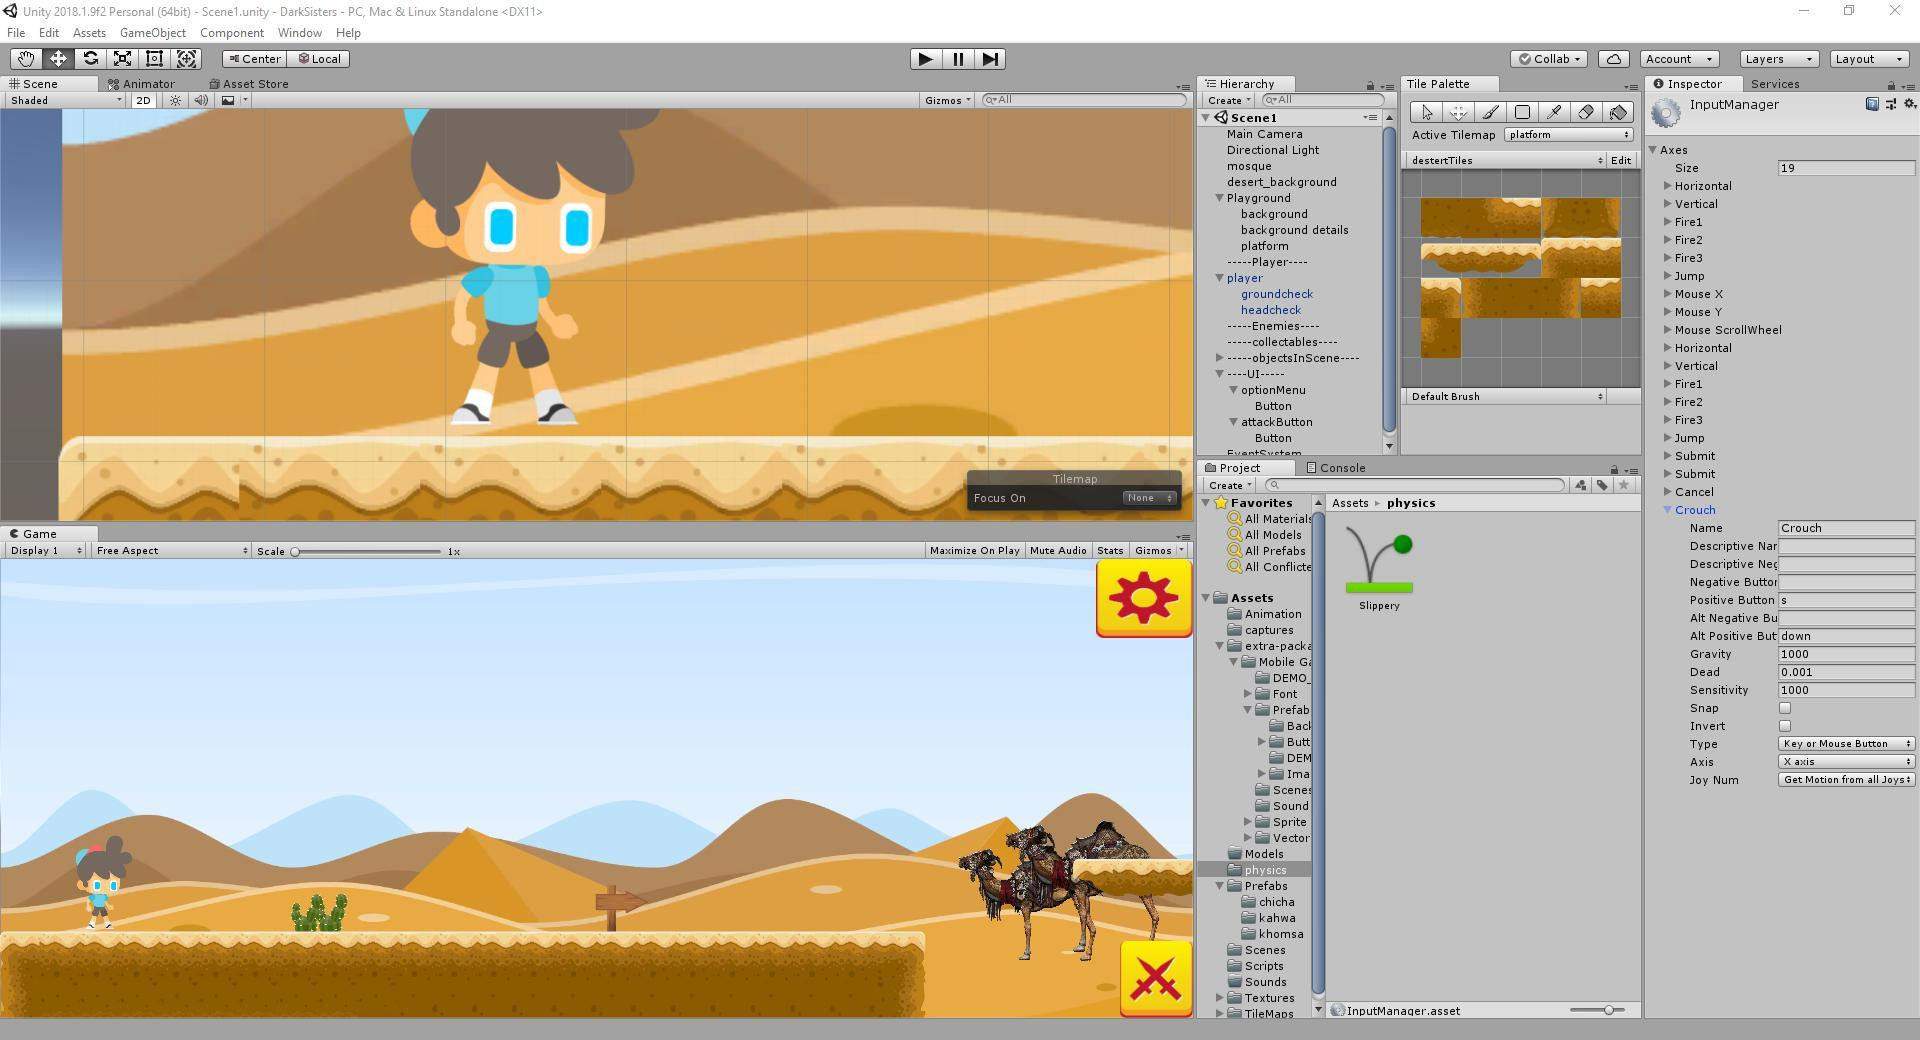1920x1040 pixels.
Task: Toggle scene audio speaker icon
Action: [x=201, y=100]
